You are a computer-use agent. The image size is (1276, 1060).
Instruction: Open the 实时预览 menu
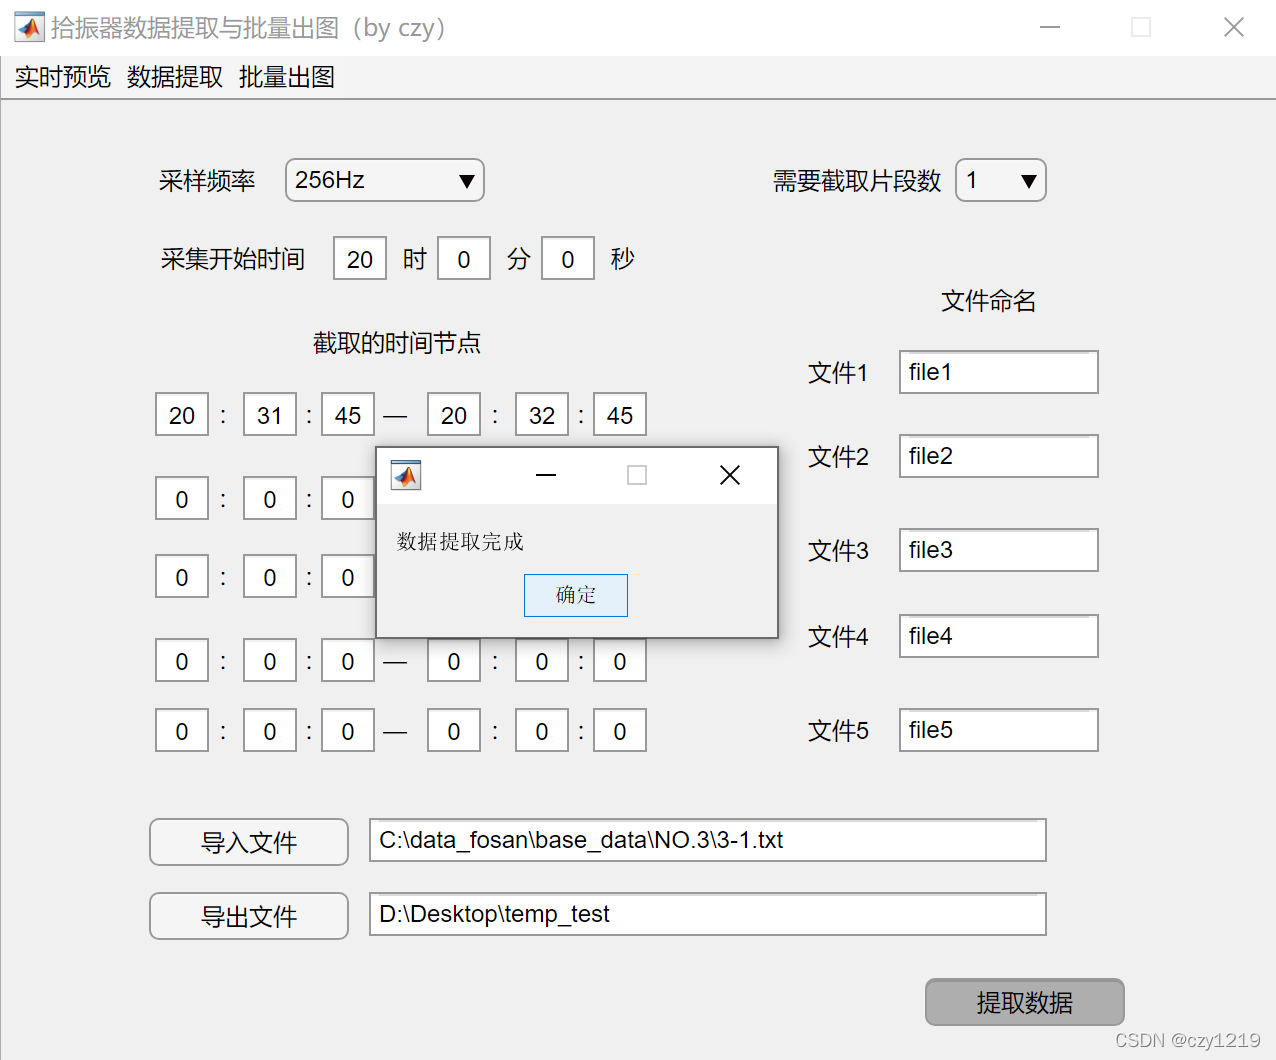tap(62, 78)
